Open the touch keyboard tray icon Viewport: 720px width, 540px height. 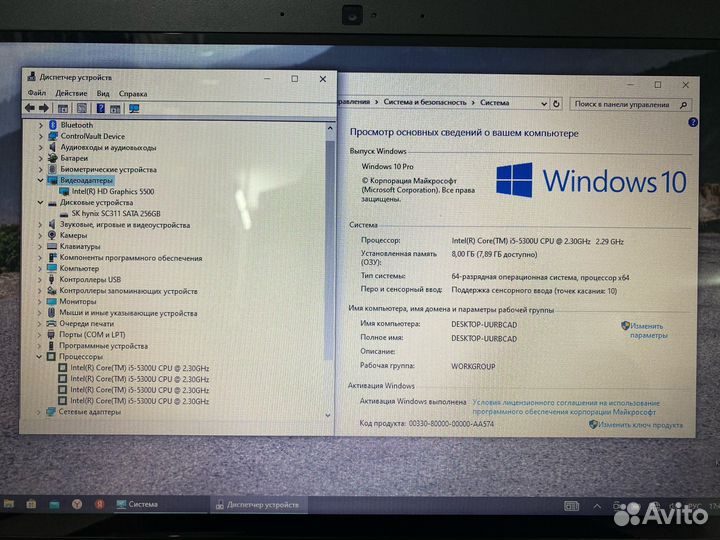click(x=571, y=506)
